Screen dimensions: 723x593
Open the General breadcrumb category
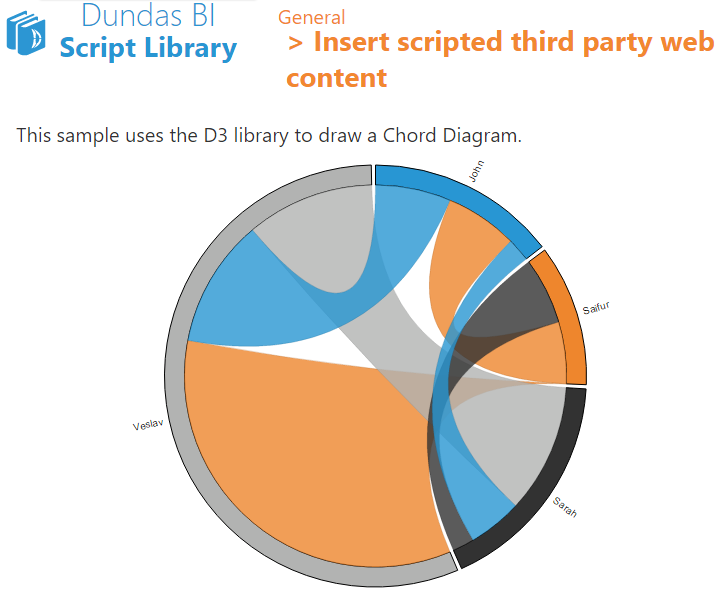tap(311, 18)
